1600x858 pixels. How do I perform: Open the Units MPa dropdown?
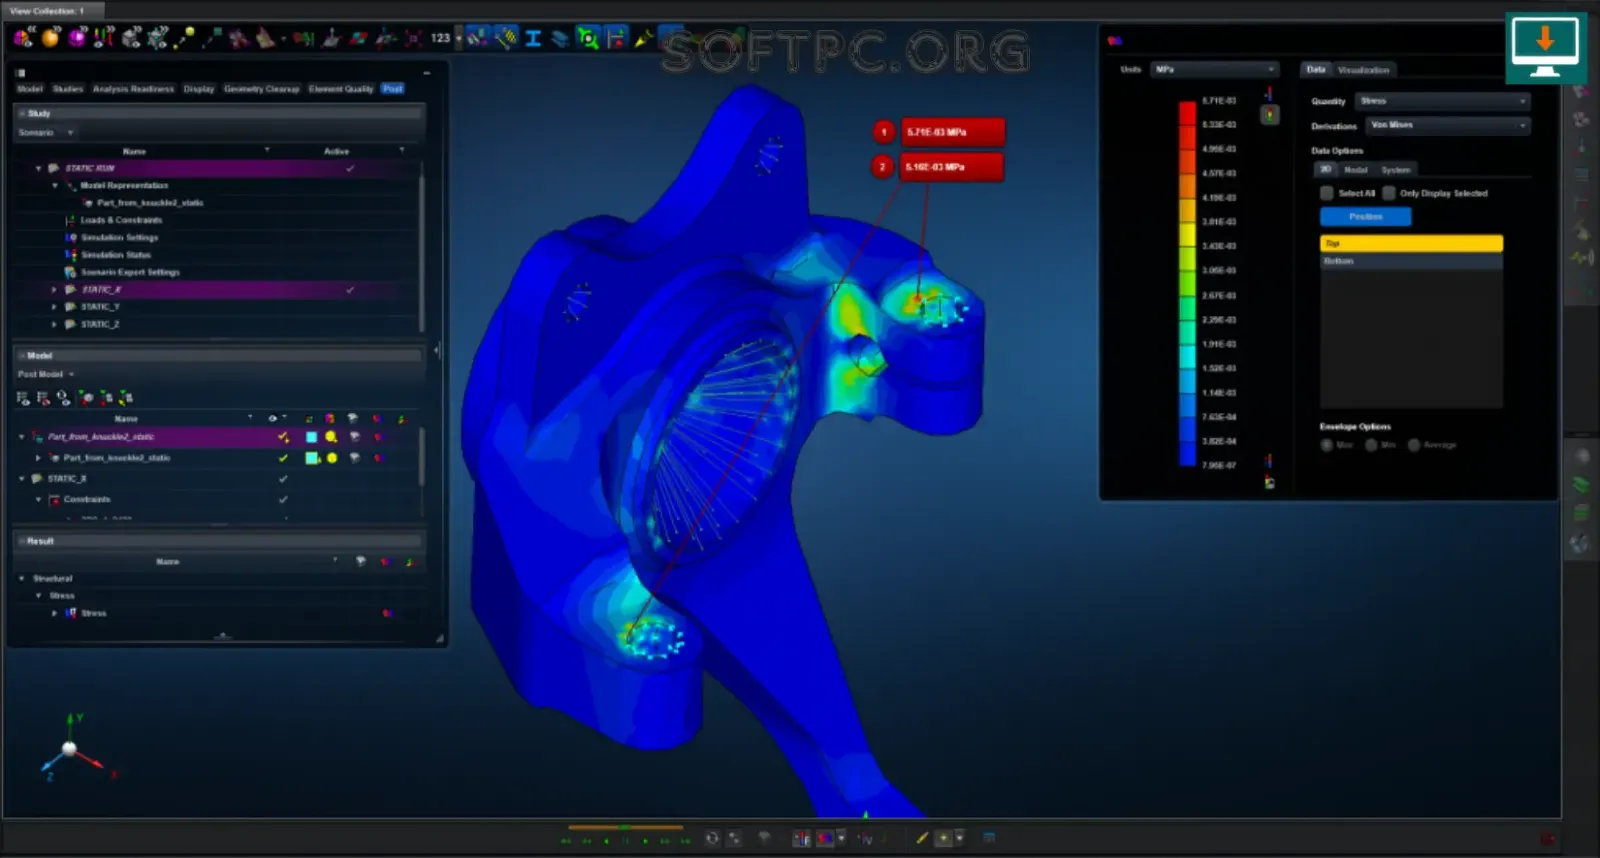pyautogui.click(x=1214, y=69)
